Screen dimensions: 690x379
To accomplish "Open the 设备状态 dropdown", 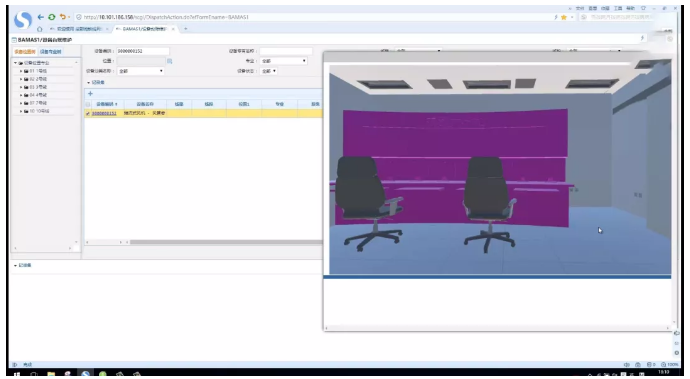I will 268,71.
